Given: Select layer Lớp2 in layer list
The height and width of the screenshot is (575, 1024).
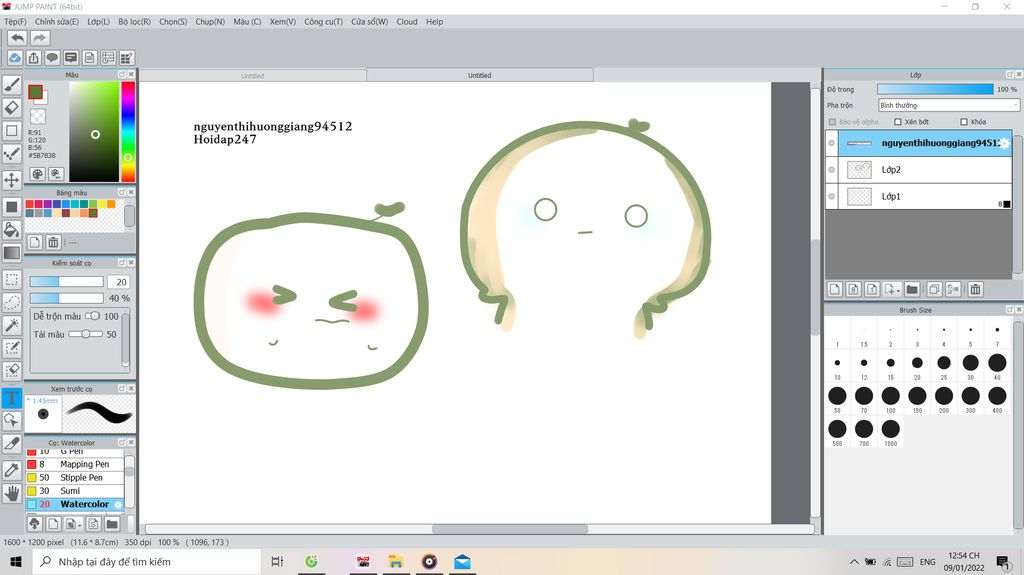Looking at the screenshot, I should click(918, 170).
